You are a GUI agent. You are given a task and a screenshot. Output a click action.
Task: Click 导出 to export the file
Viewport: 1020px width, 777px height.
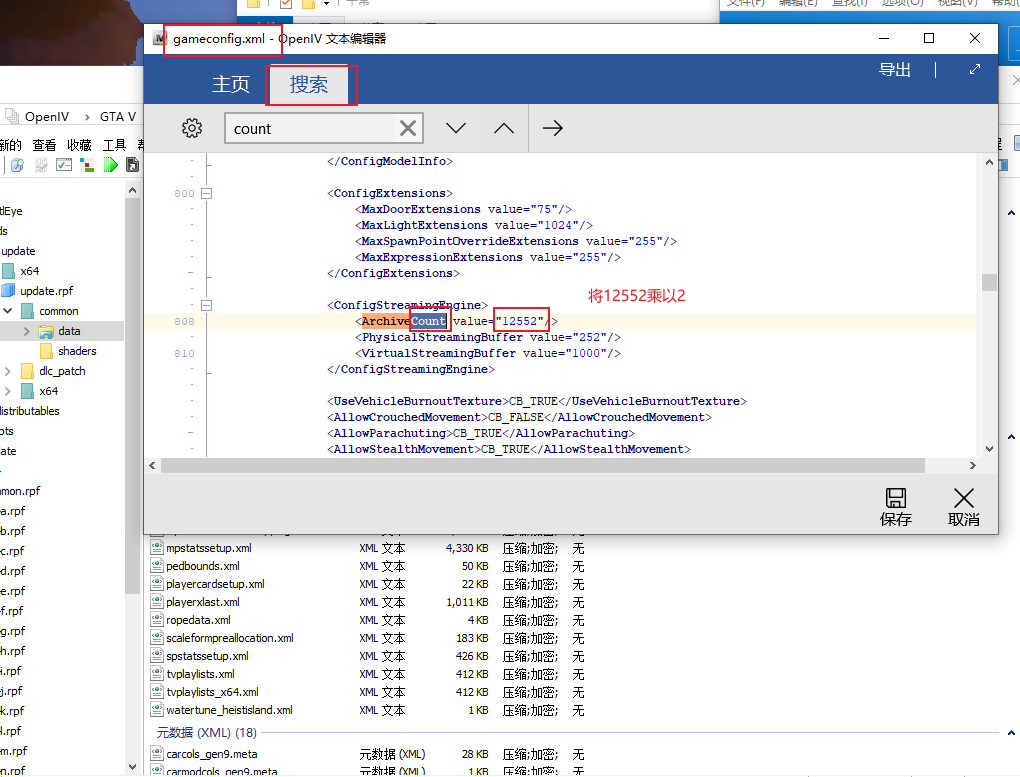895,70
